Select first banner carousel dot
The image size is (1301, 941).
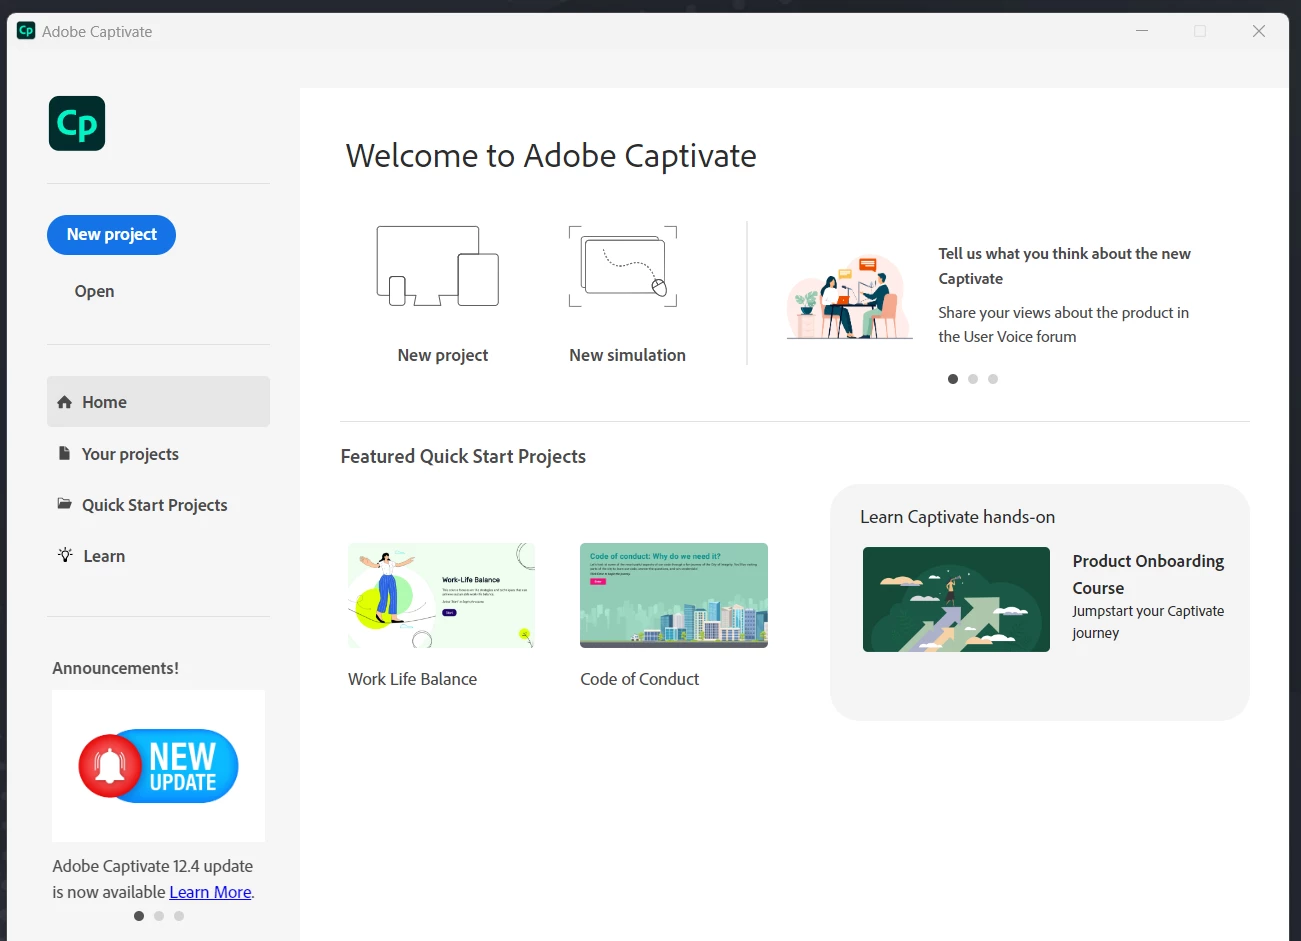(953, 379)
